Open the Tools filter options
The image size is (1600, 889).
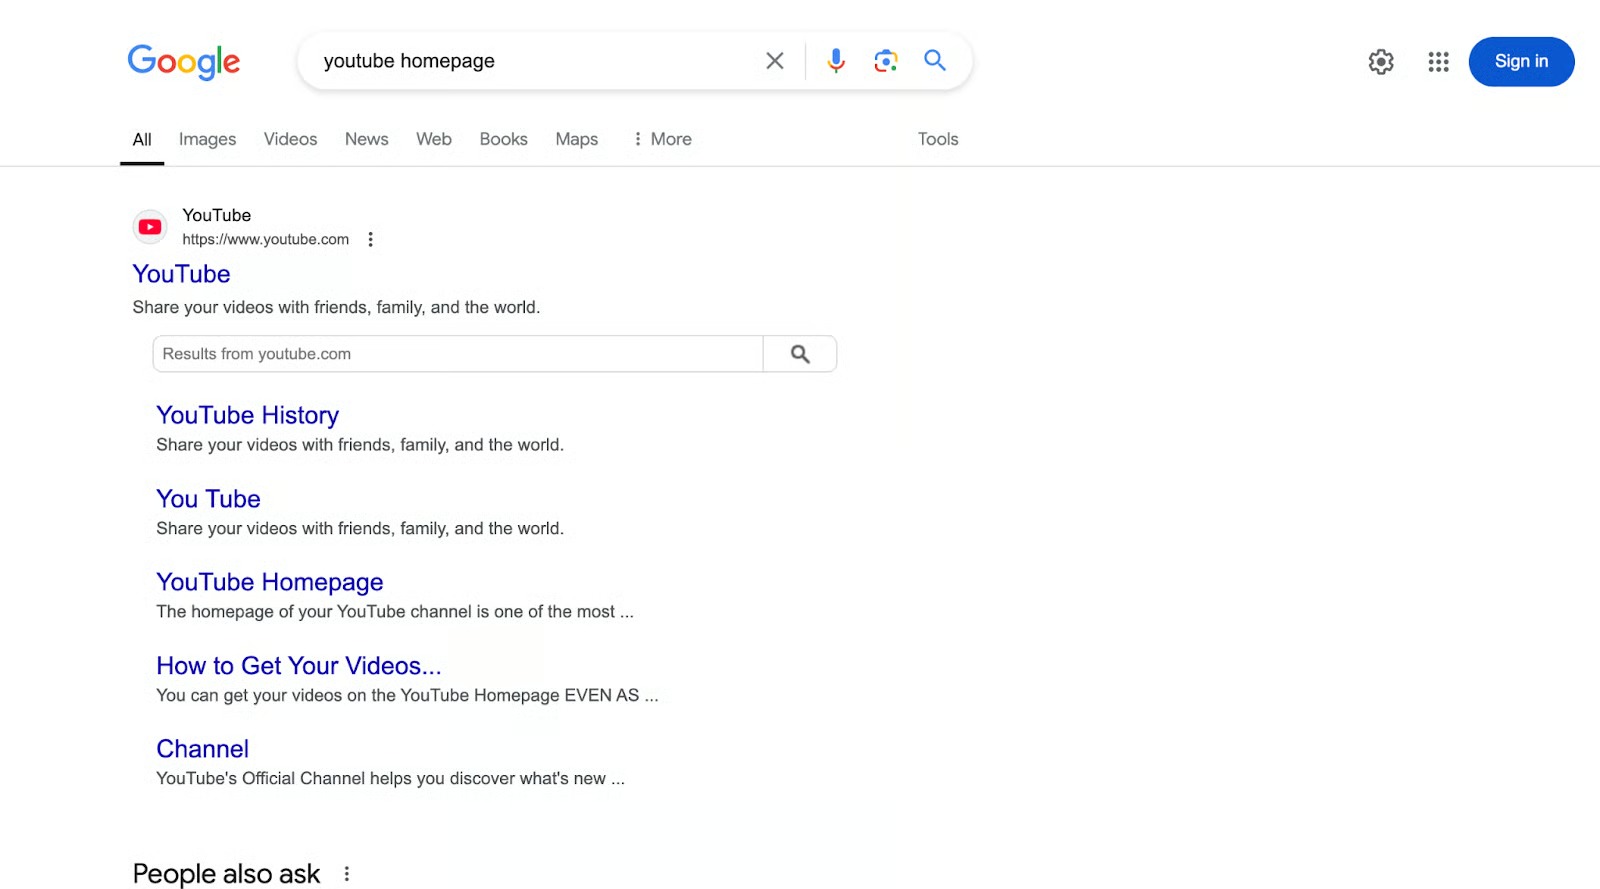[937, 139]
